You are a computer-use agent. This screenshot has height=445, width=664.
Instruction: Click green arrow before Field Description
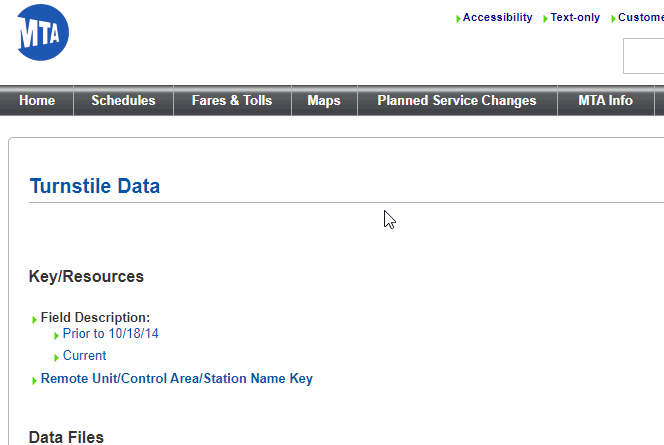pos(35,319)
